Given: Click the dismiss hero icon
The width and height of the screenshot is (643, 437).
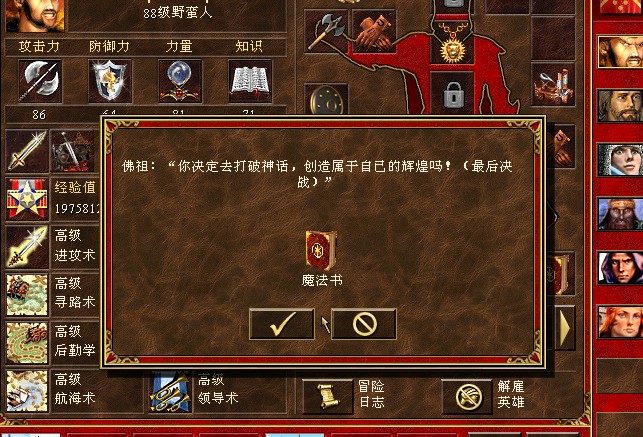Looking at the screenshot, I should [x=467, y=396].
